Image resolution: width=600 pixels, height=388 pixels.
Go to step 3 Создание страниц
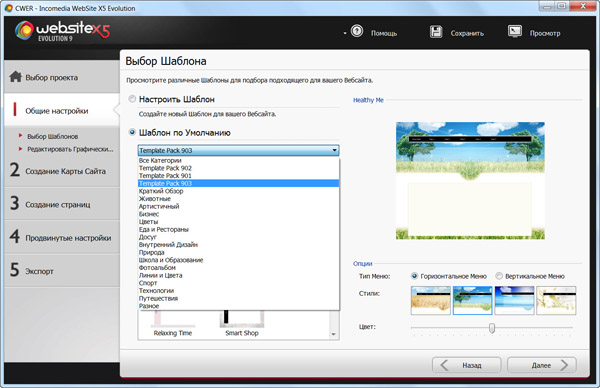tap(62, 204)
